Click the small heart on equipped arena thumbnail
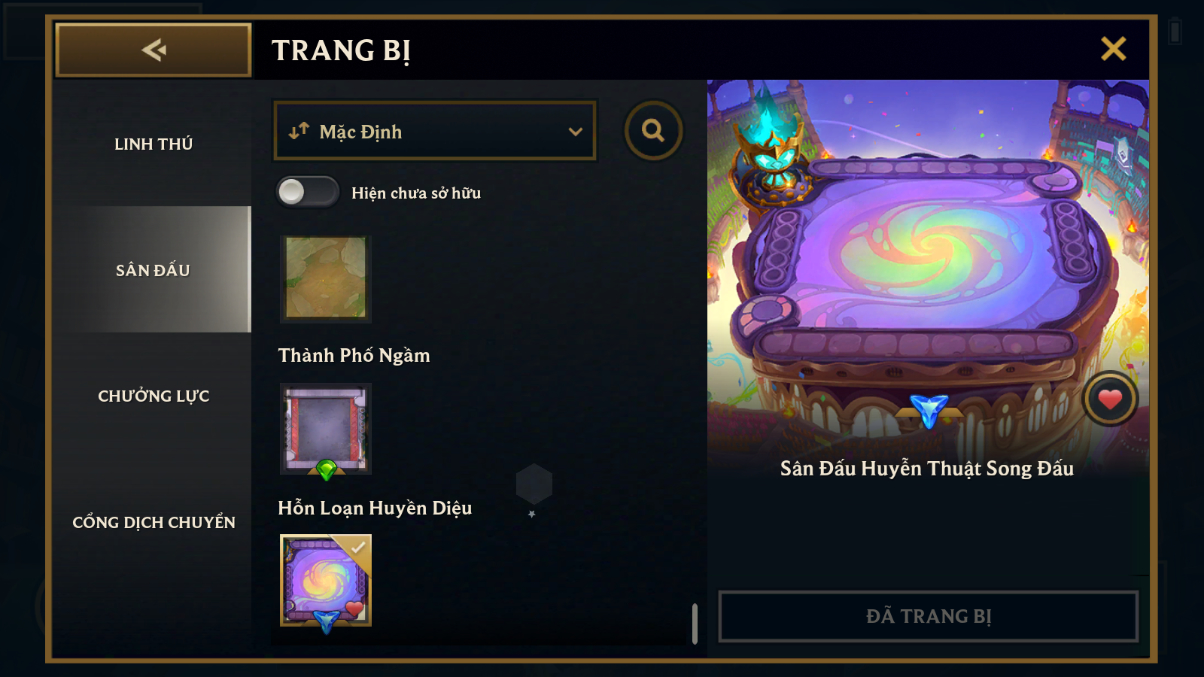Viewport: 1204px width, 677px height. 354,608
